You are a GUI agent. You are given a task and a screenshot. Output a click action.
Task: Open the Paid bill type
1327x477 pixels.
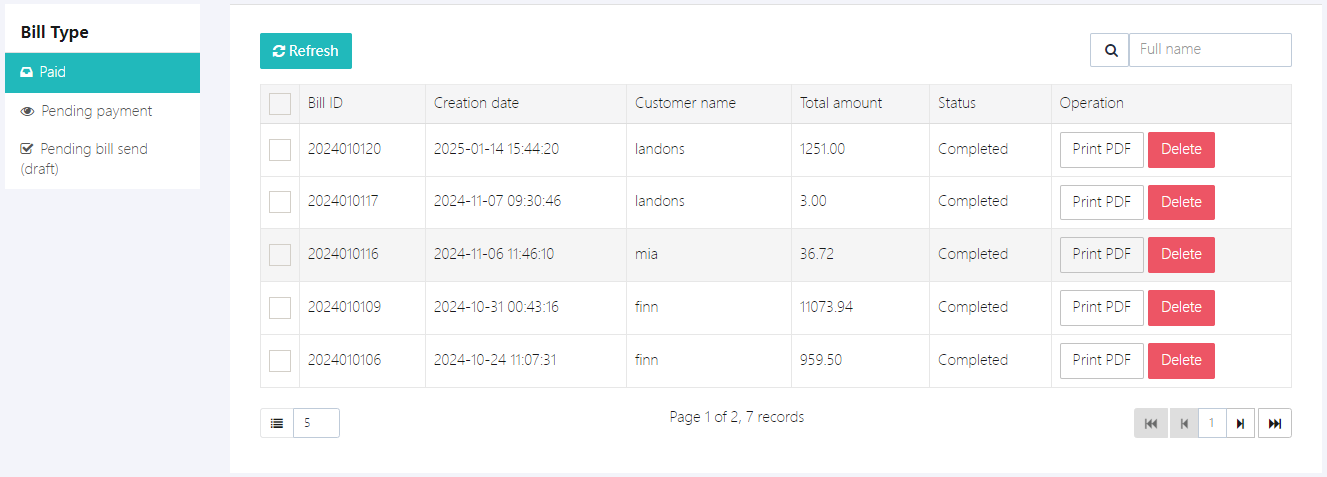(102, 73)
